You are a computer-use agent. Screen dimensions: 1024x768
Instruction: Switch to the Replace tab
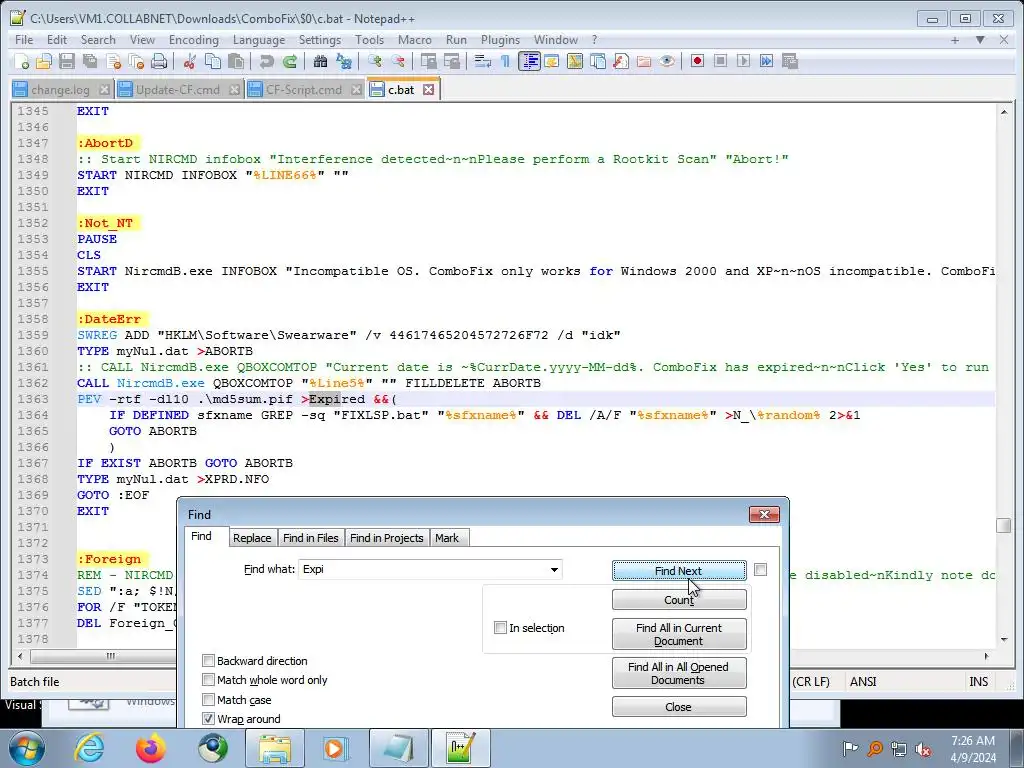click(252, 537)
